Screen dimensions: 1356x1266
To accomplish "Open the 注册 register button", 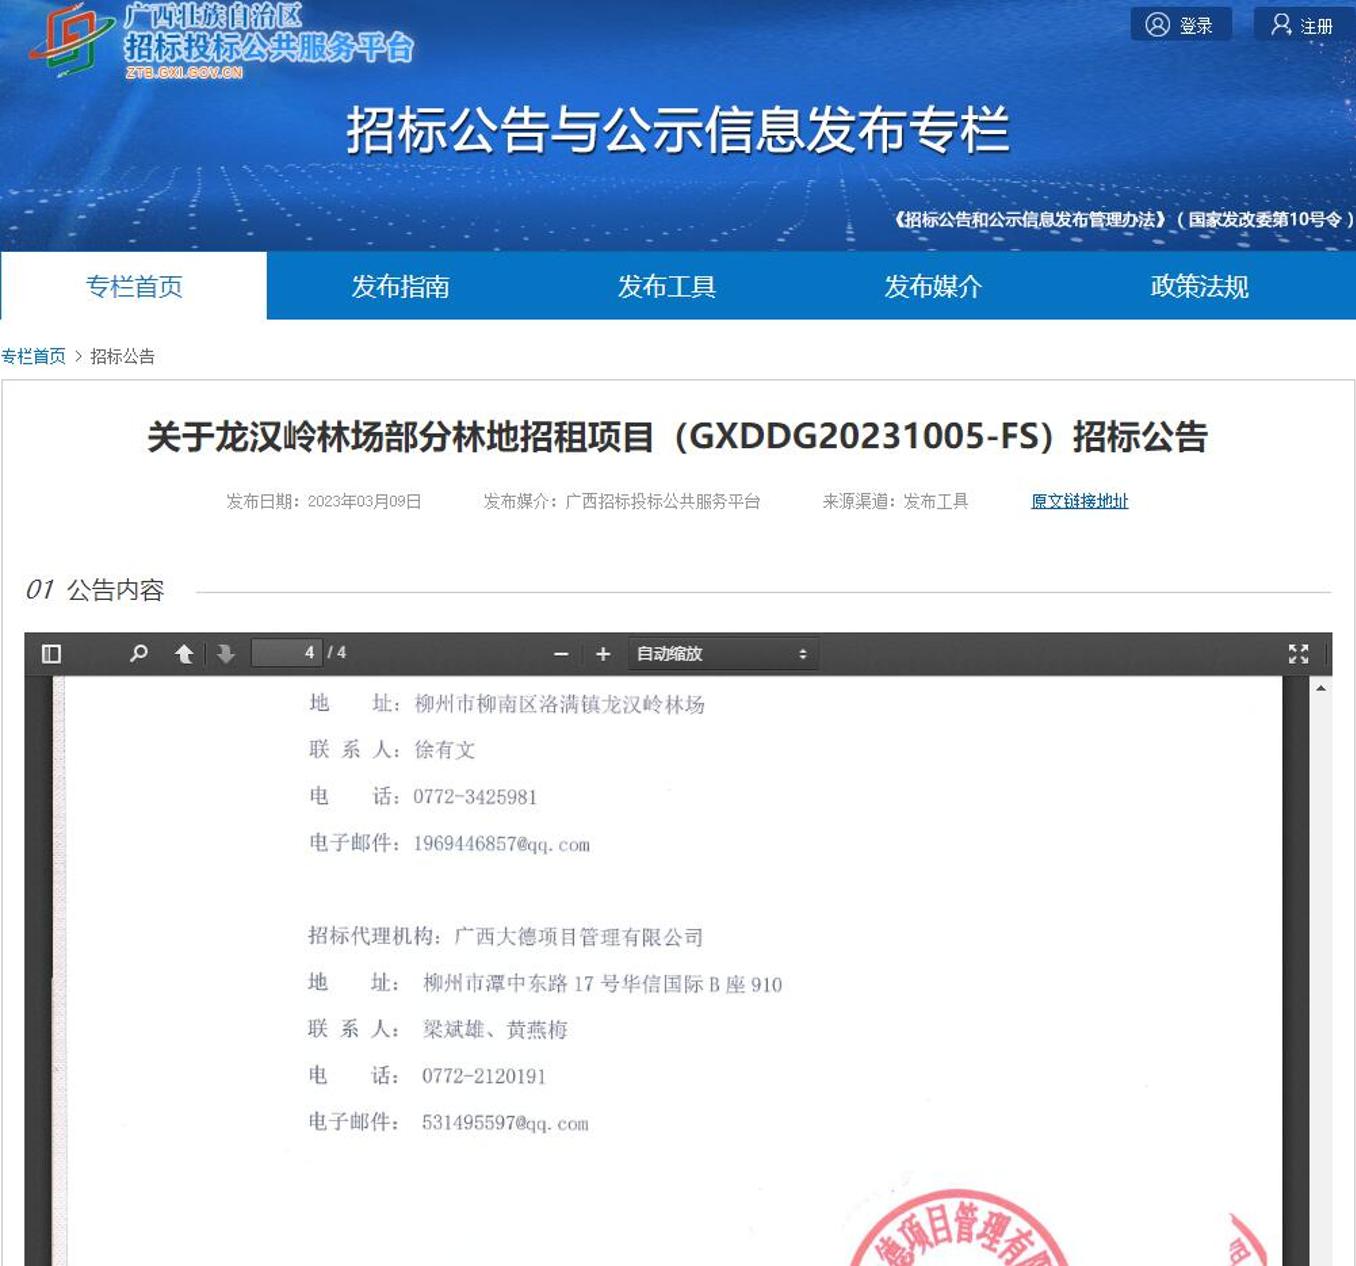I will pos(1303,25).
